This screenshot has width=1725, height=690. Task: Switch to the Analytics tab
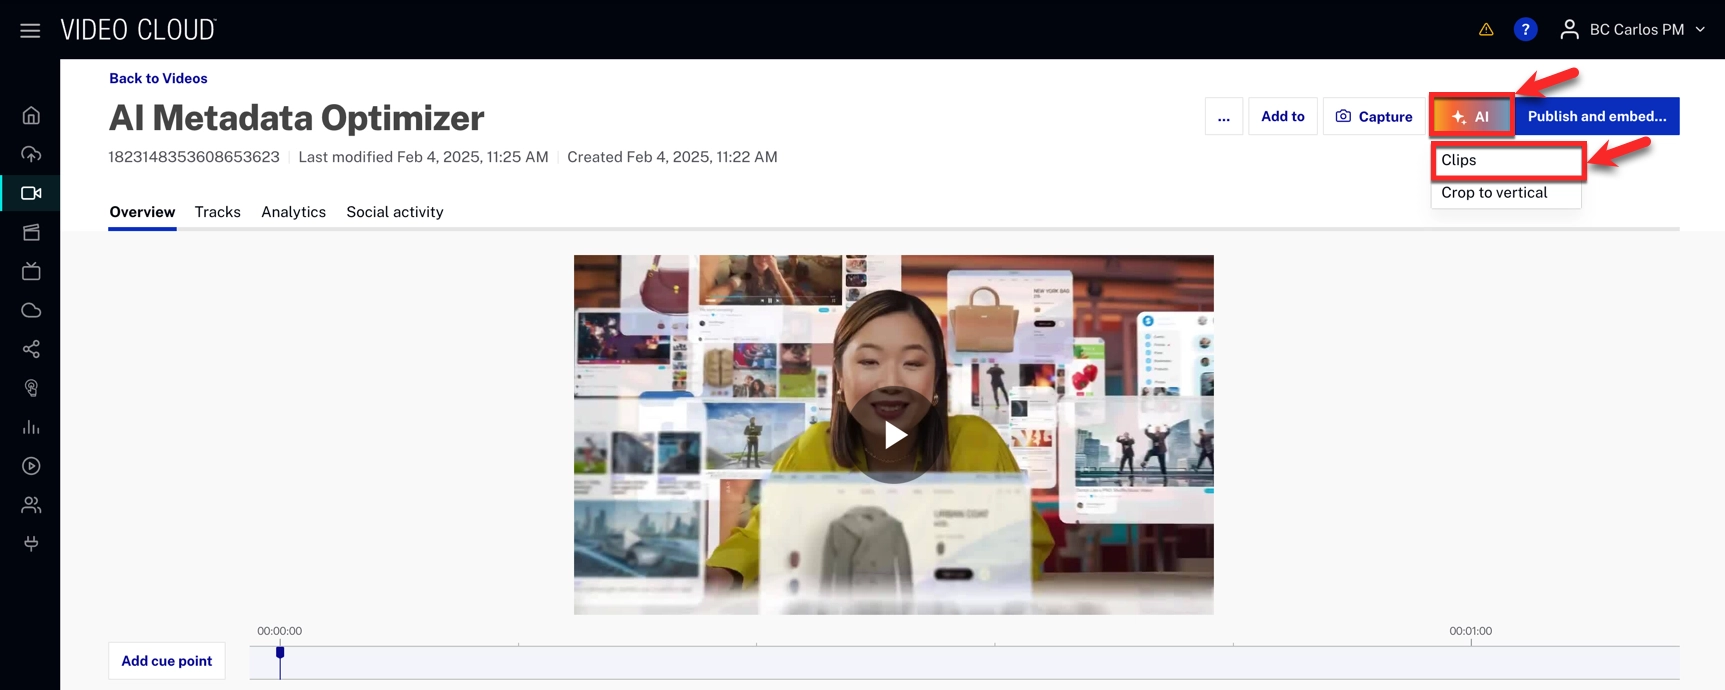[x=293, y=212]
